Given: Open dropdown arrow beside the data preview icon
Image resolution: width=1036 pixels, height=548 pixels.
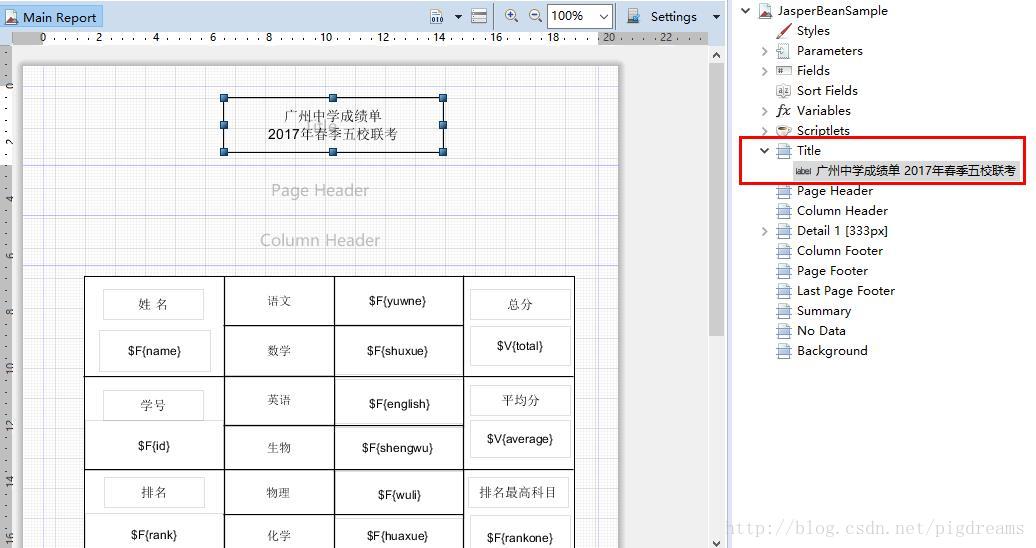Looking at the screenshot, I should point(458,17).
